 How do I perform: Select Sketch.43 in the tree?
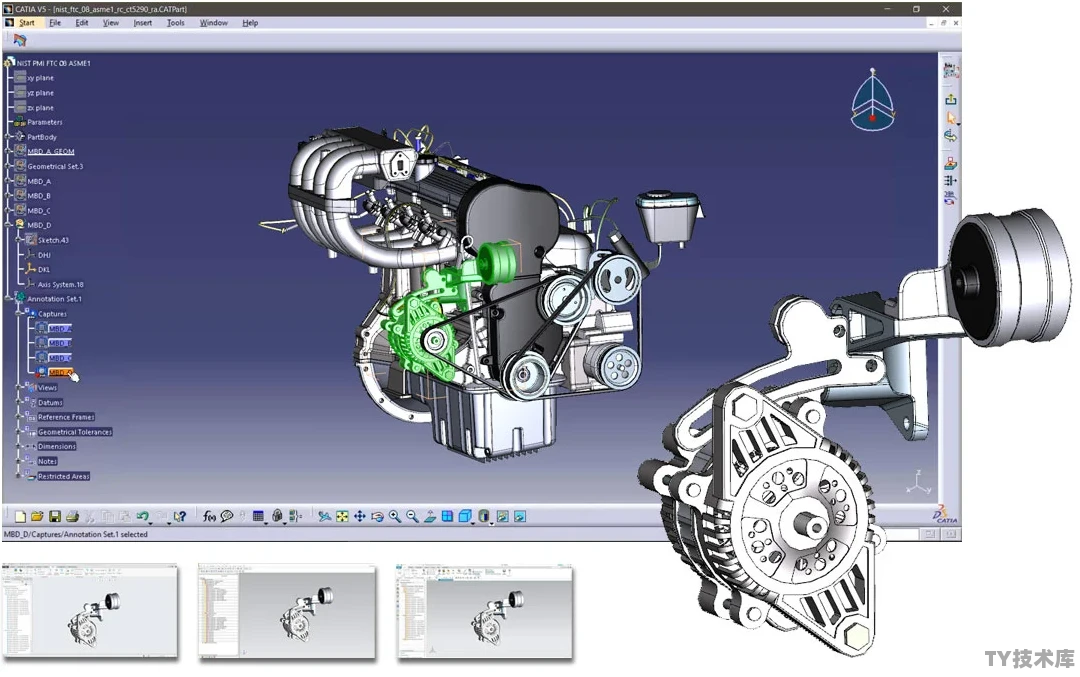point(53,240)
